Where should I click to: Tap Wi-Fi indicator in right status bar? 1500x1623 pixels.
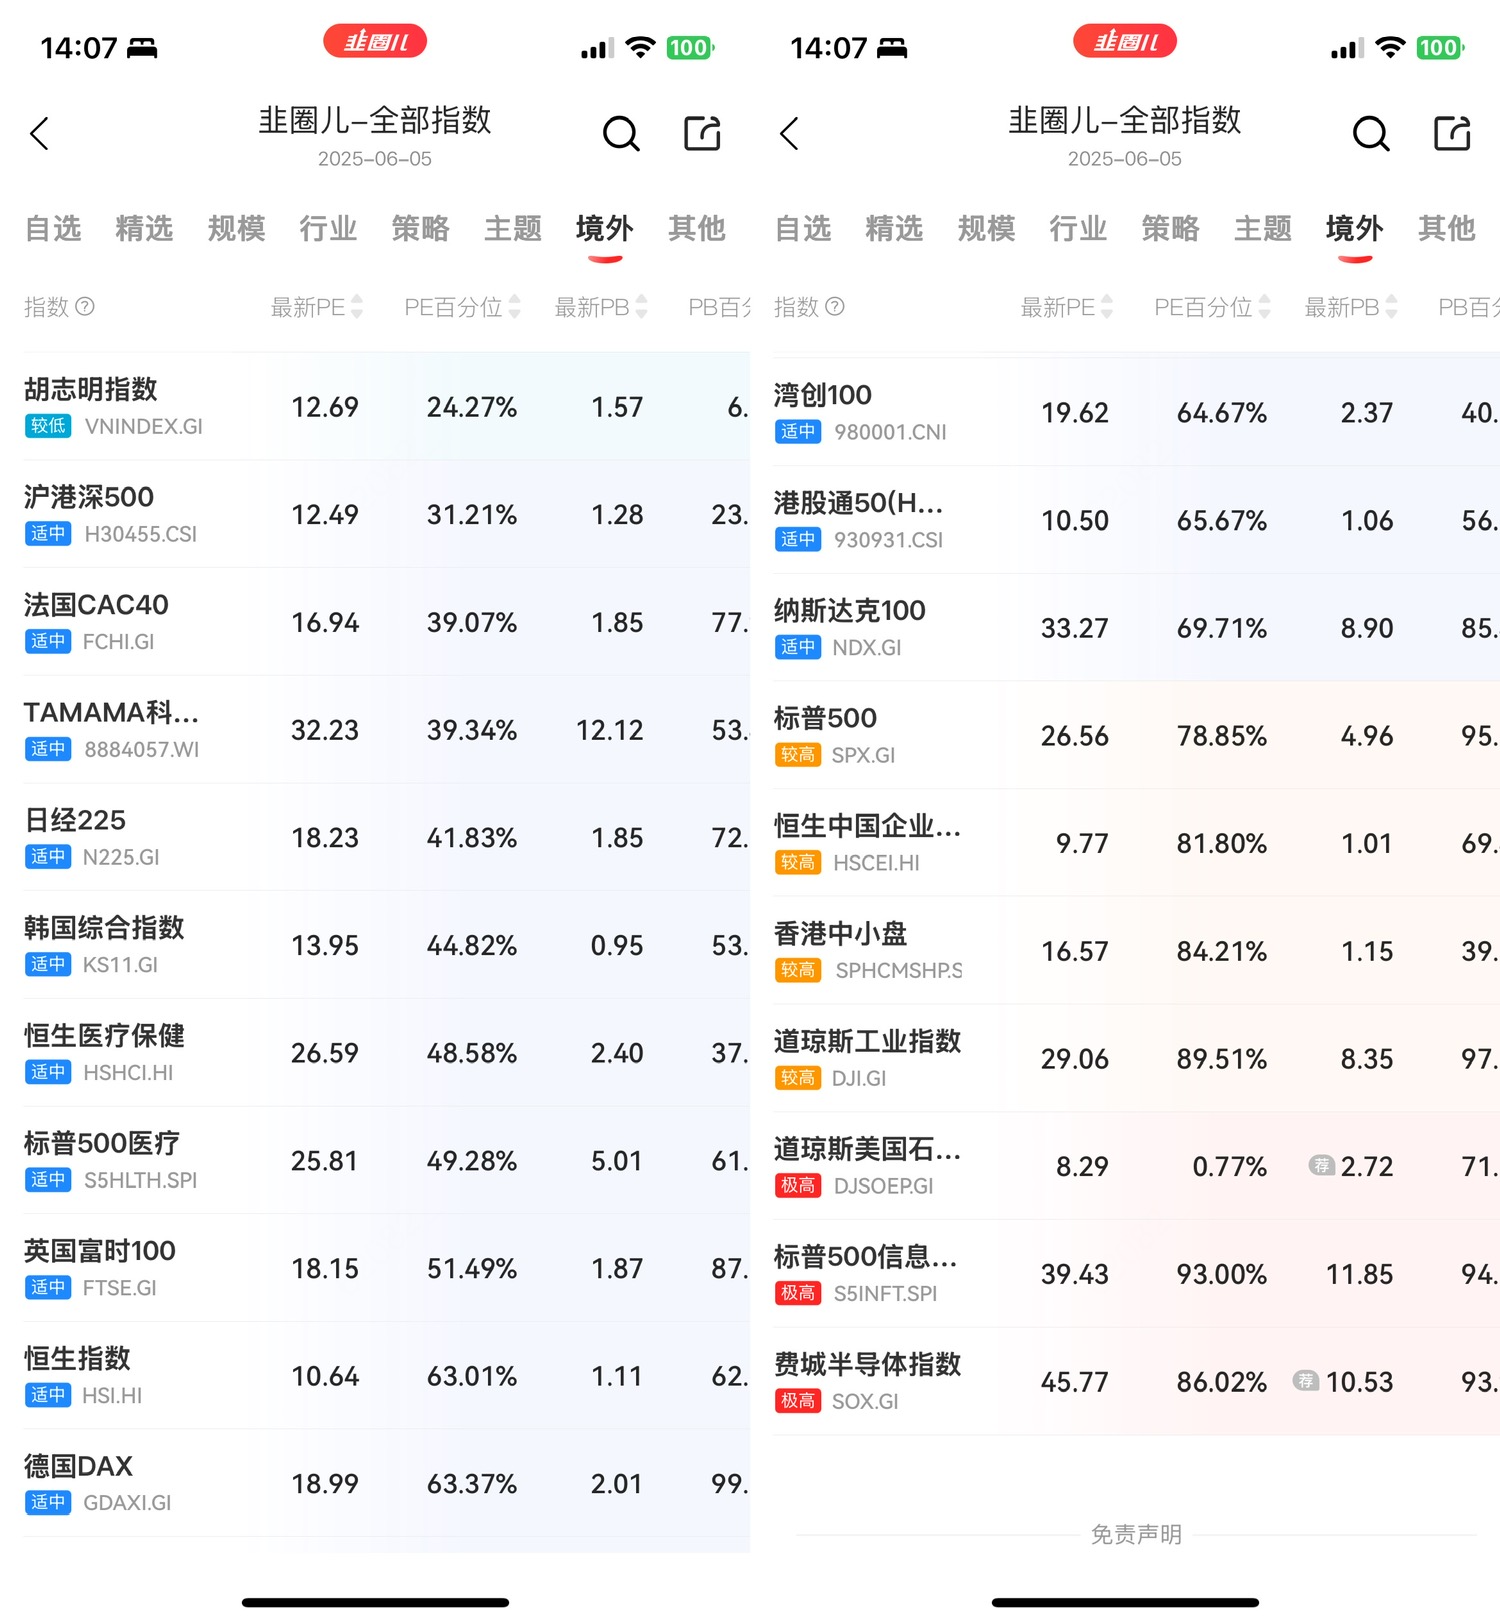point(1390,47)
